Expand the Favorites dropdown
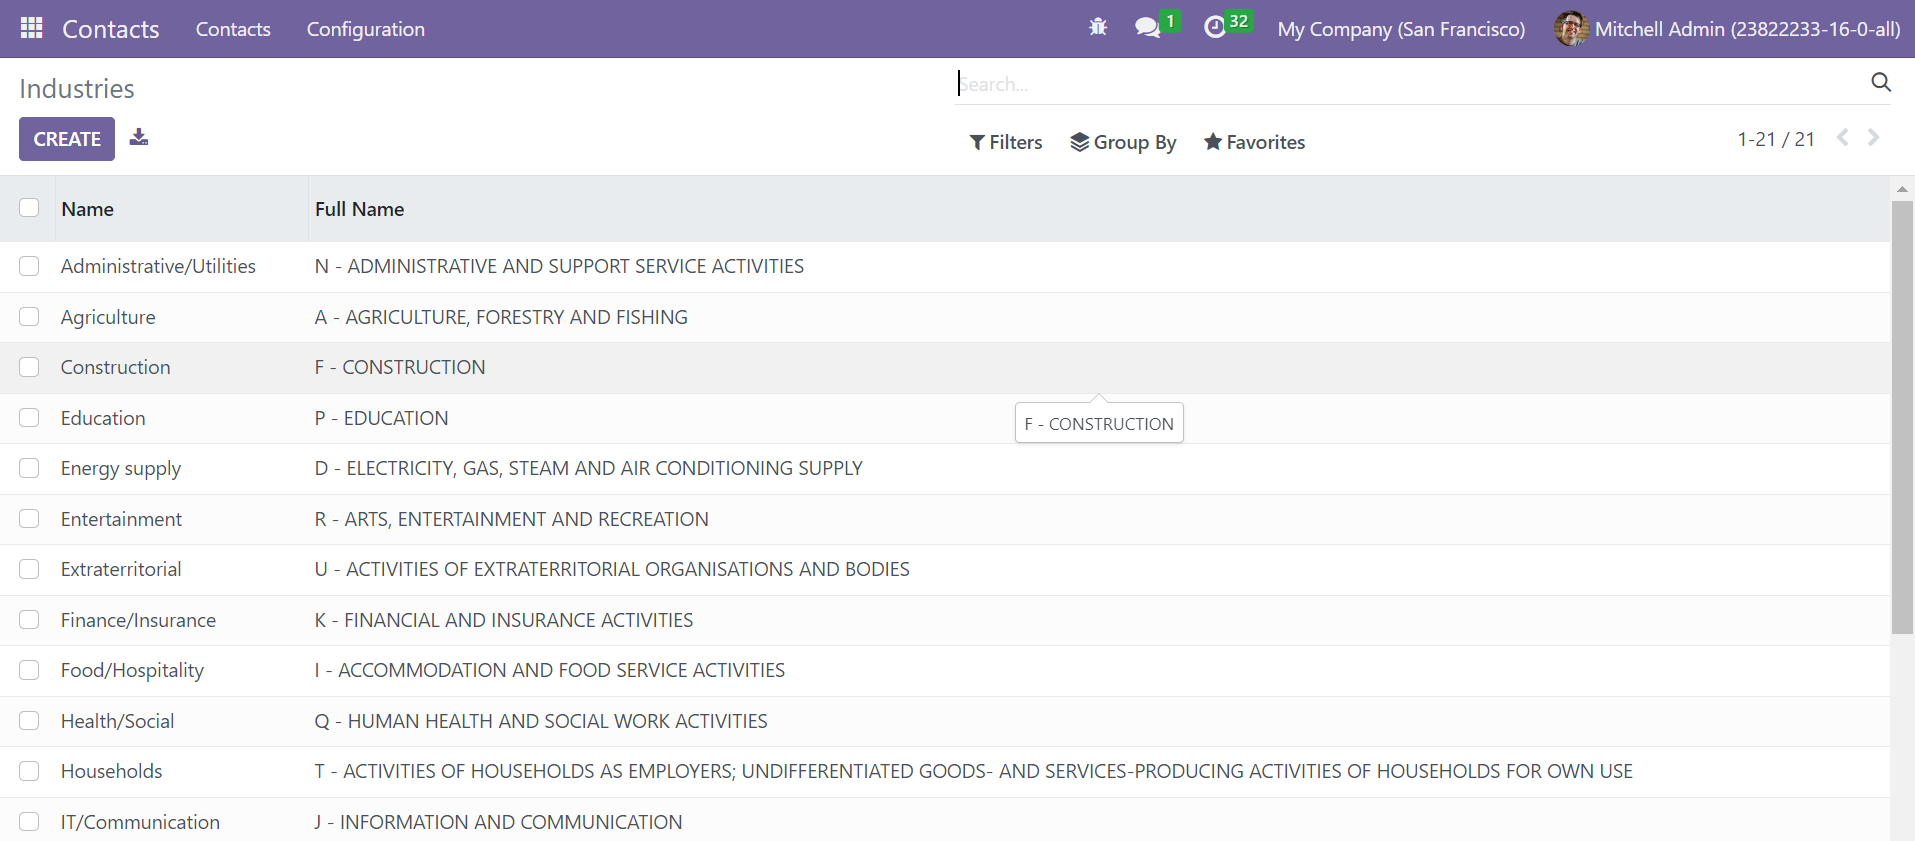 (x=1254, y=142)
